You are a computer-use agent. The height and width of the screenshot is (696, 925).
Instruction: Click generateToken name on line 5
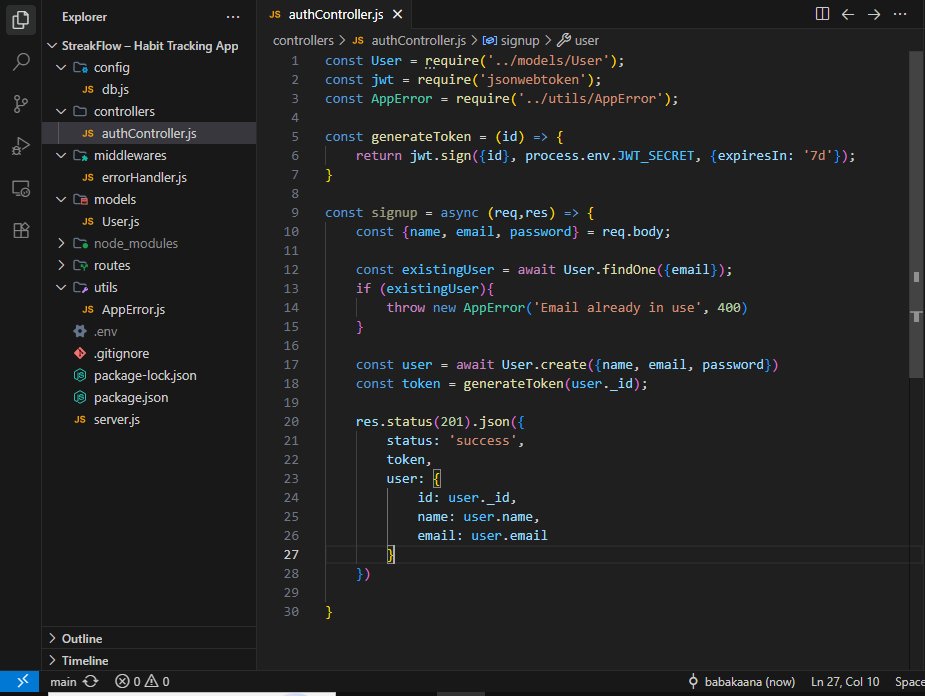(421, 136)
